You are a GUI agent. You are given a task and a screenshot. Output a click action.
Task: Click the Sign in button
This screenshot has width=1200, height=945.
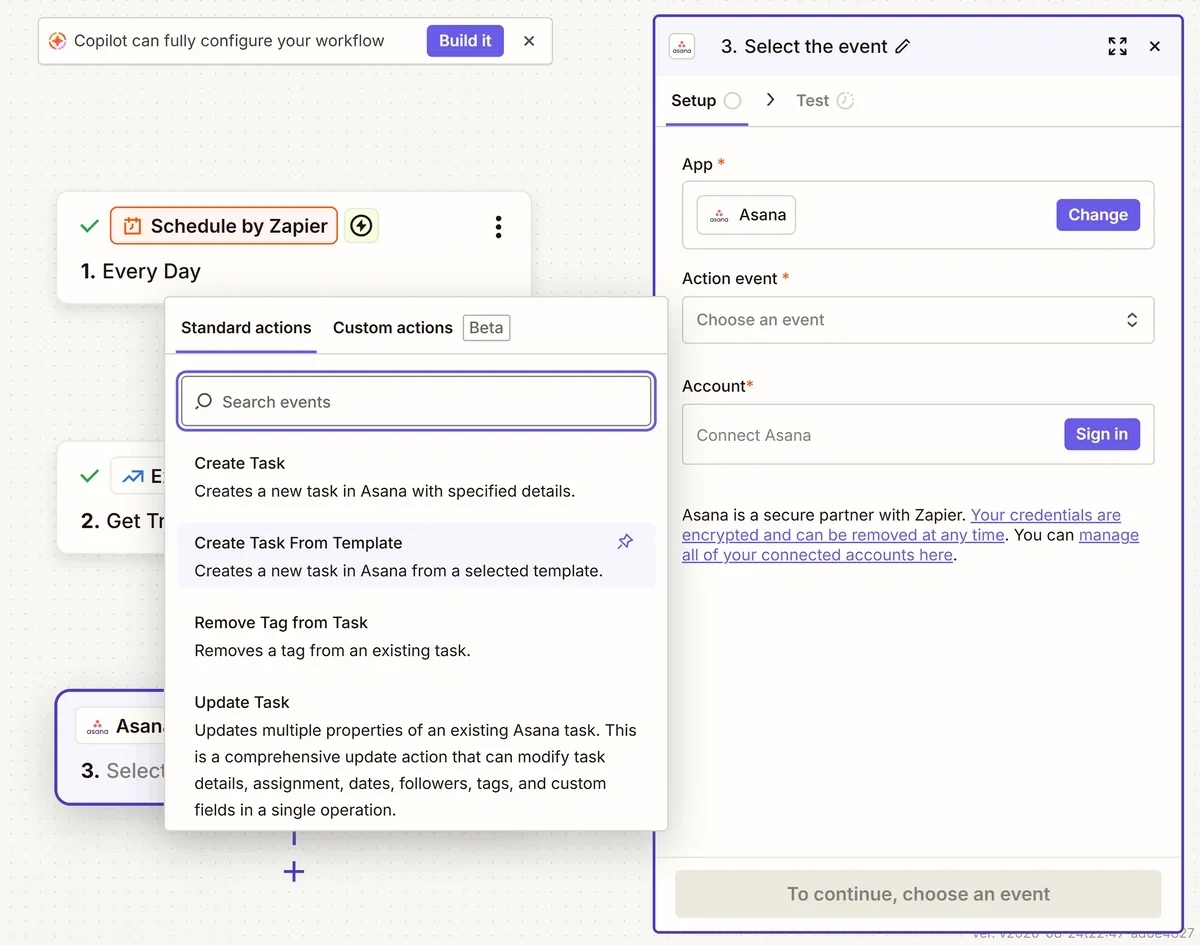(x=1102, y=434)
